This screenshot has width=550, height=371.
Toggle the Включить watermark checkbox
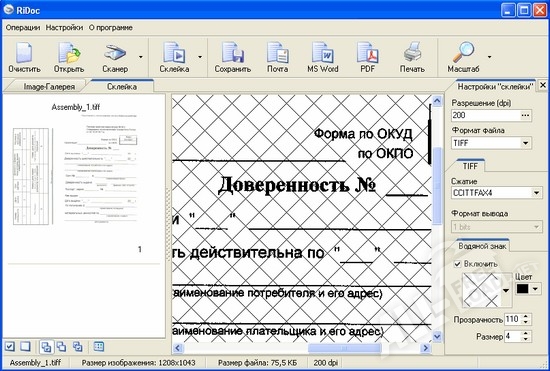coord(457,264)
